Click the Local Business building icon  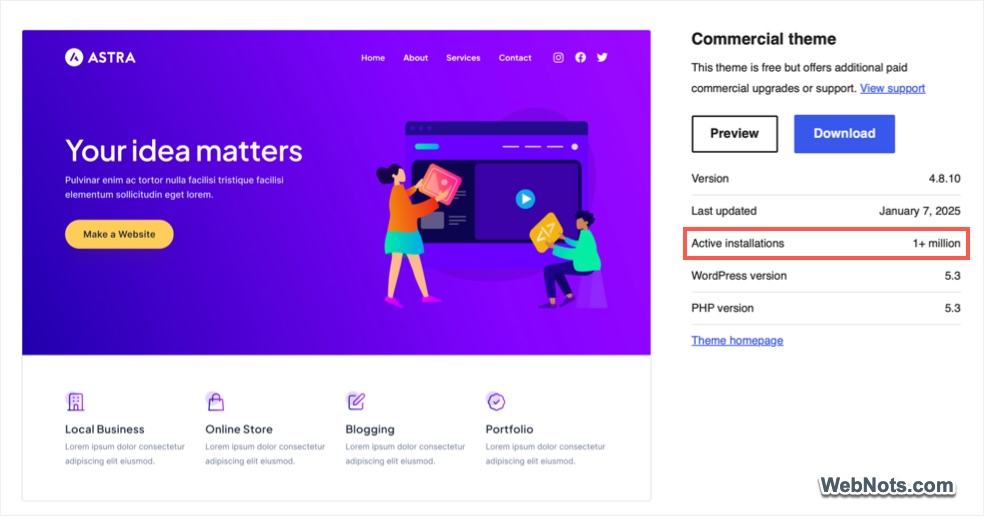point(75,401)
